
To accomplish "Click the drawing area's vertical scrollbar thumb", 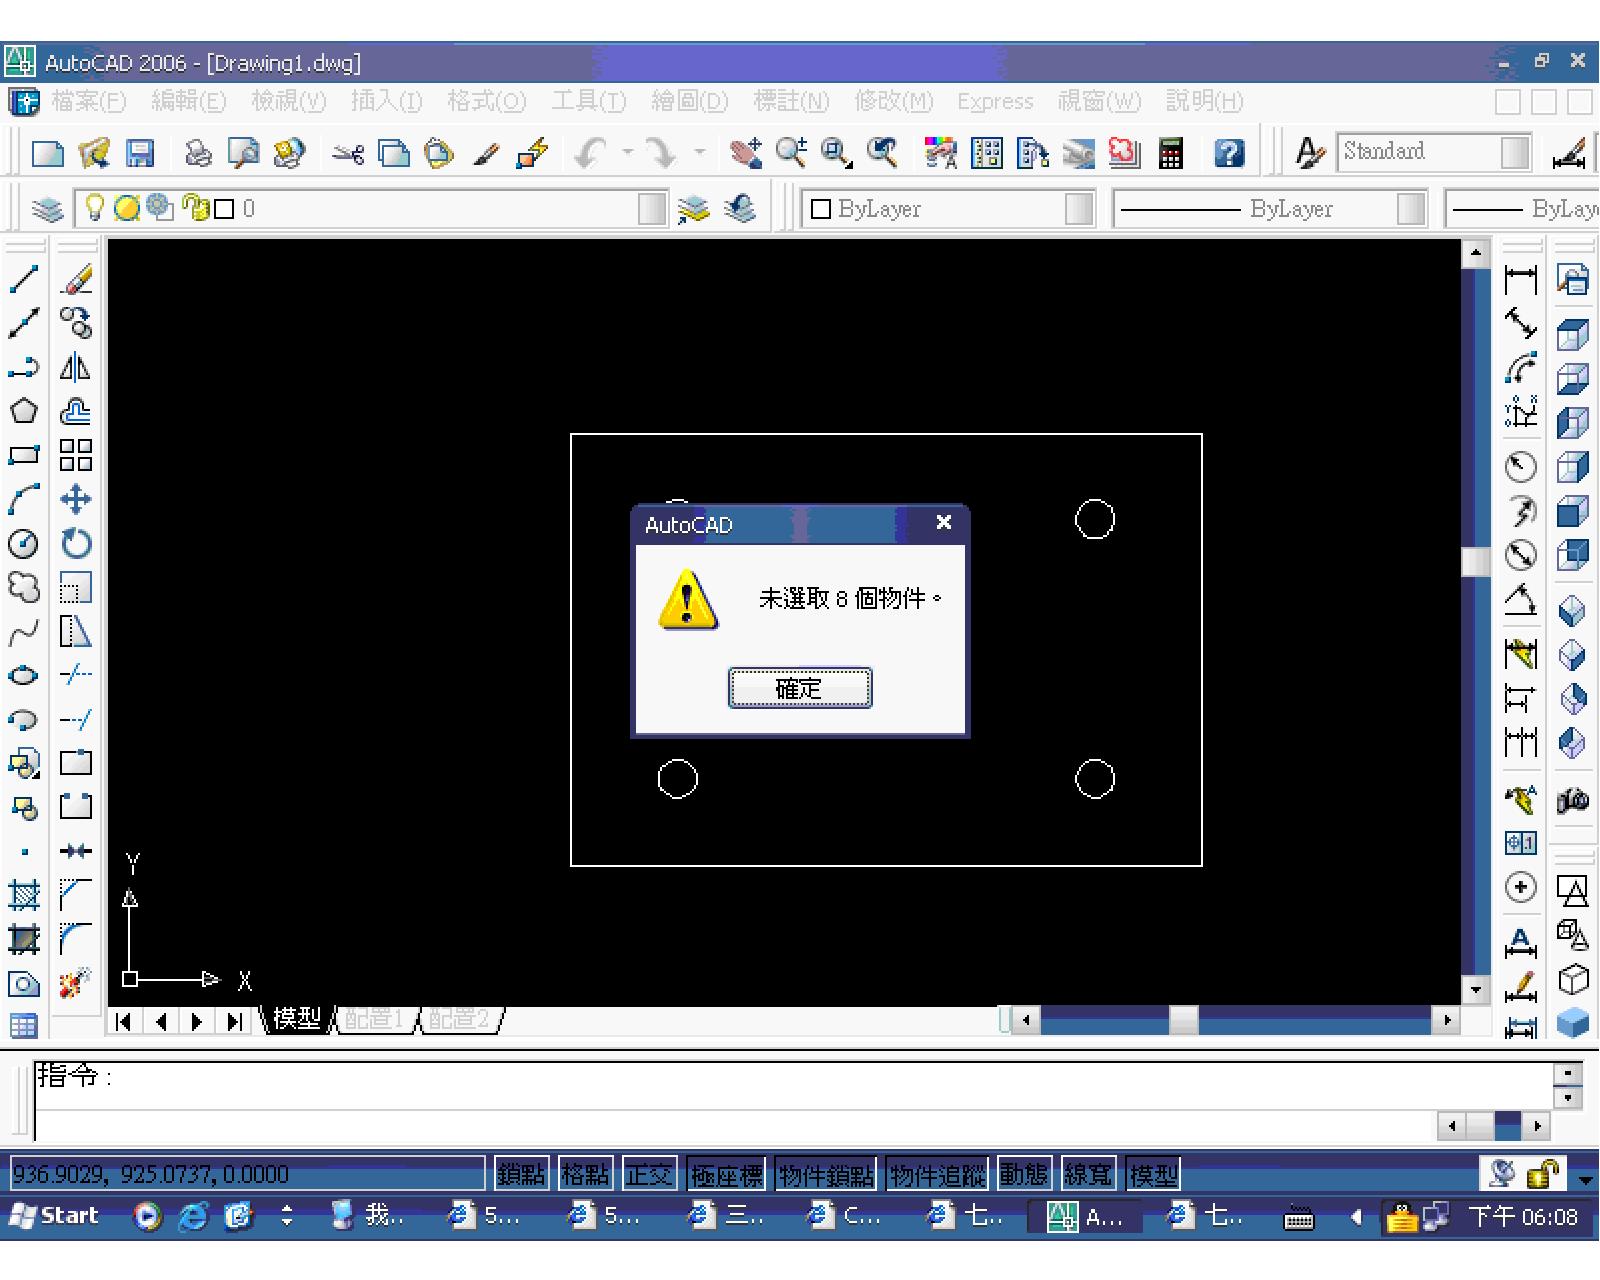I will coord(1476,561).
